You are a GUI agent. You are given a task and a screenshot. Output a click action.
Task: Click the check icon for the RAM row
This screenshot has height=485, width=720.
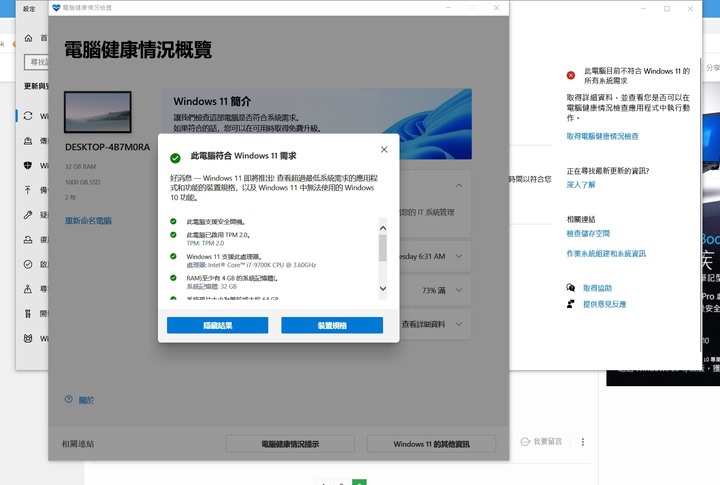coord(173,278)
